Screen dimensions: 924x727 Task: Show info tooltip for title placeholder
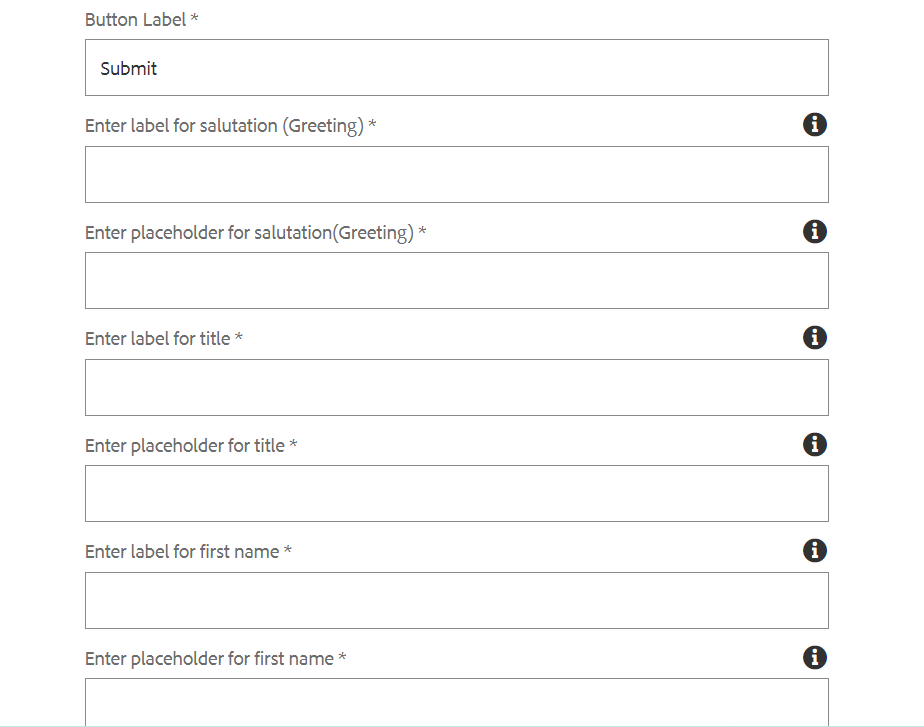pos(814,444)
